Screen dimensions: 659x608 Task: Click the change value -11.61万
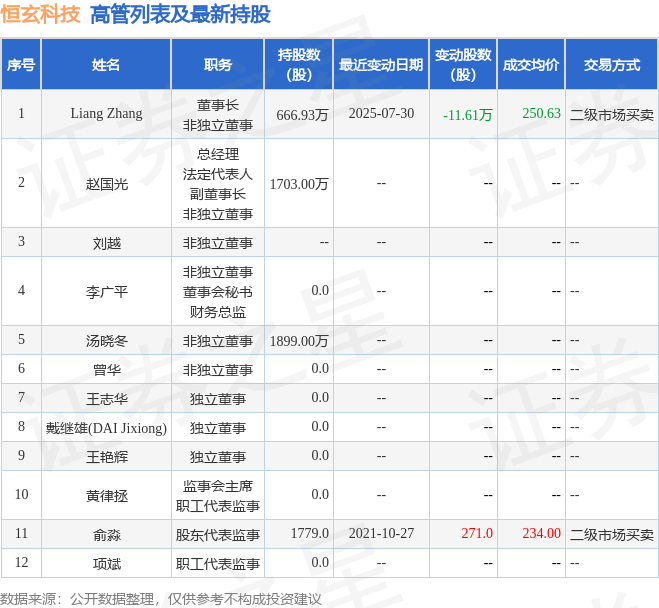click(x=468, y=115)
